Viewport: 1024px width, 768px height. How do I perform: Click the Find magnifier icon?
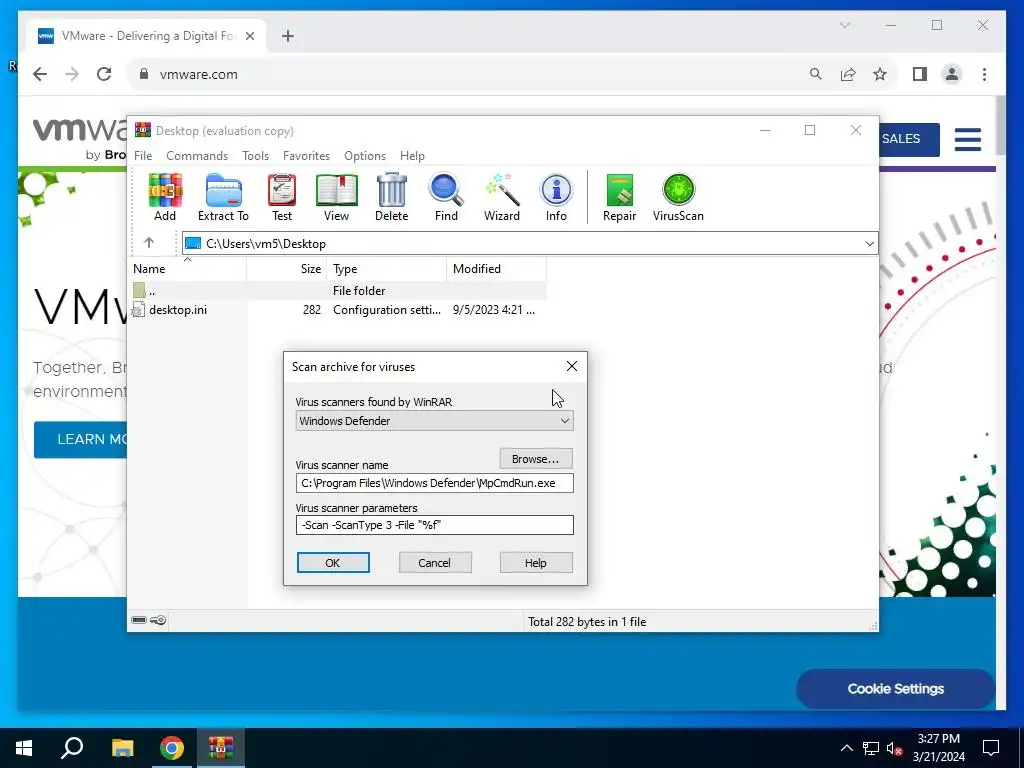click(x=446, y=197)
